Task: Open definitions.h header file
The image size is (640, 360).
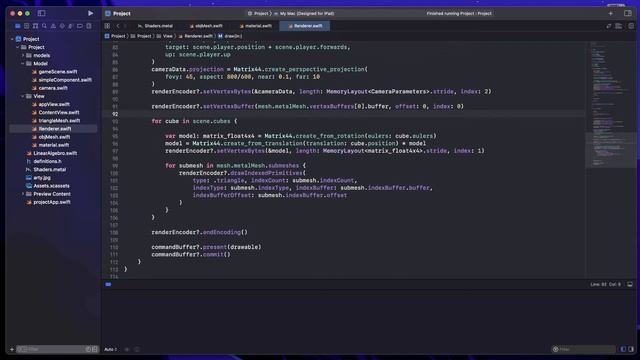Action: (44, 162)
